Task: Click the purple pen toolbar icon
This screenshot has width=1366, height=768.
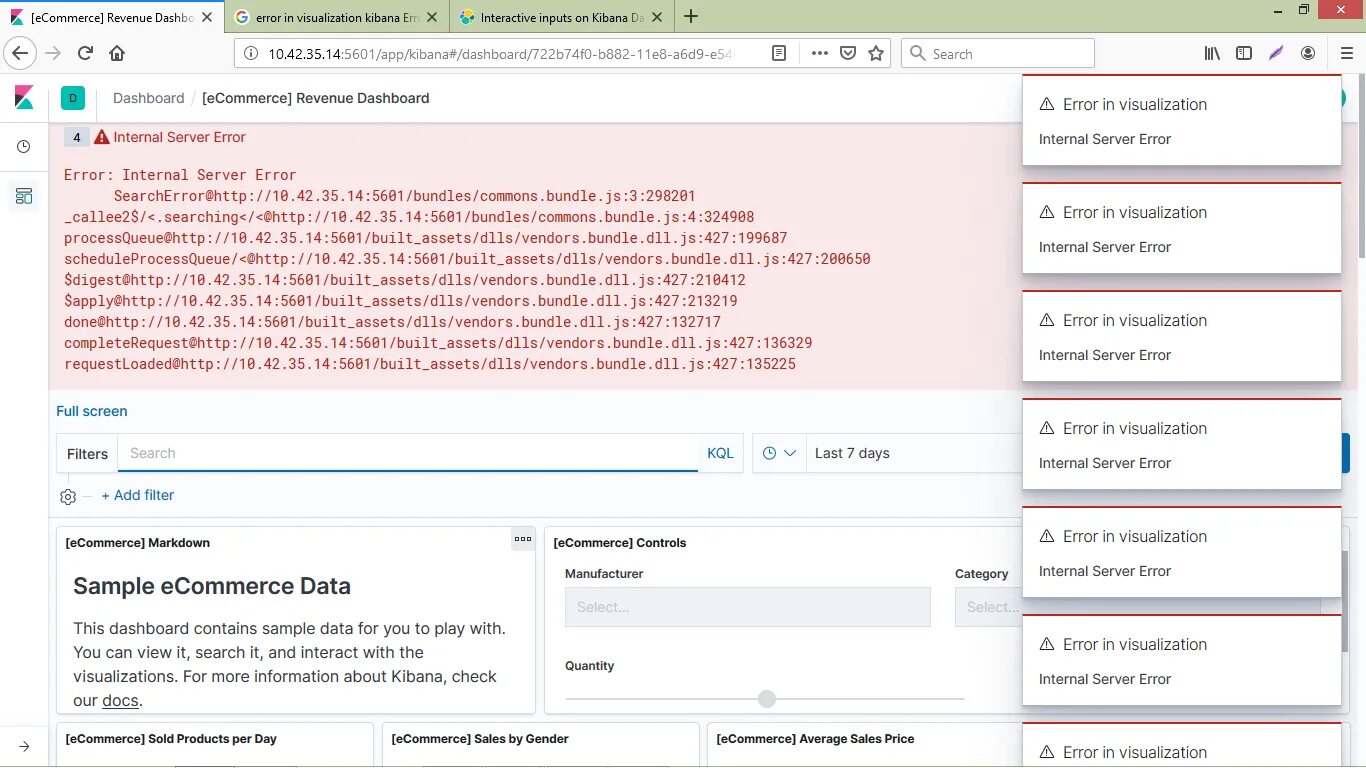Action: [x=1276, y=54]
